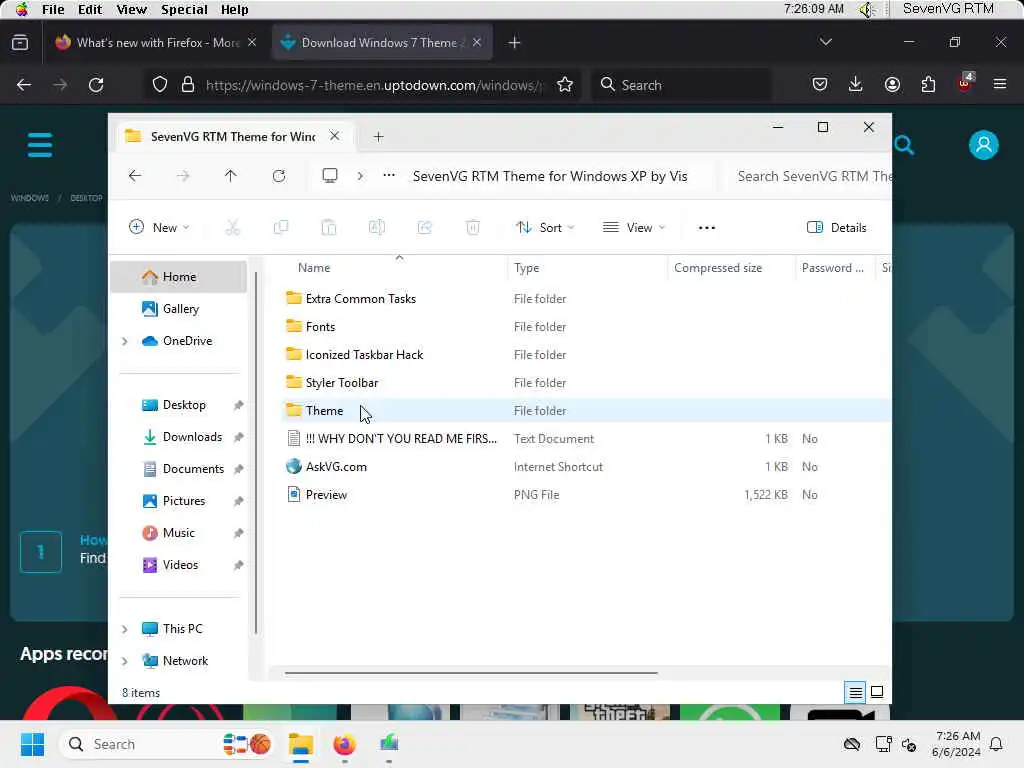Show hidden path segments ellipsis
The height and width of the screenshot is (768, 1024).
[389, 176]
